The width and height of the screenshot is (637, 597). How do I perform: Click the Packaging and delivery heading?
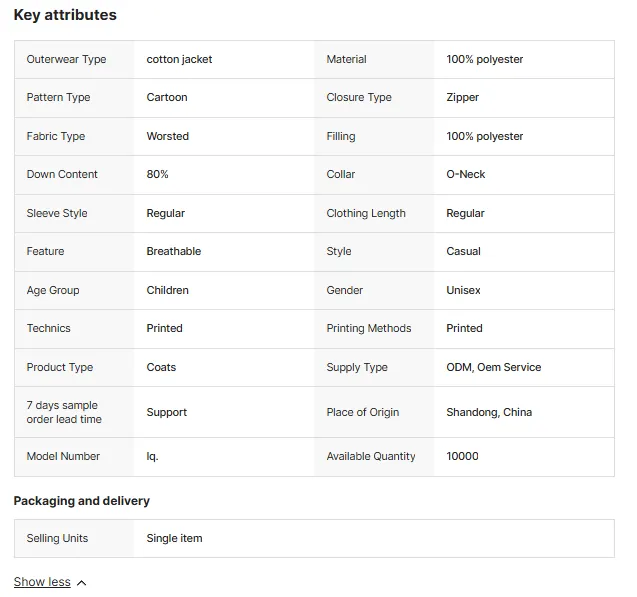pos(82,501)
